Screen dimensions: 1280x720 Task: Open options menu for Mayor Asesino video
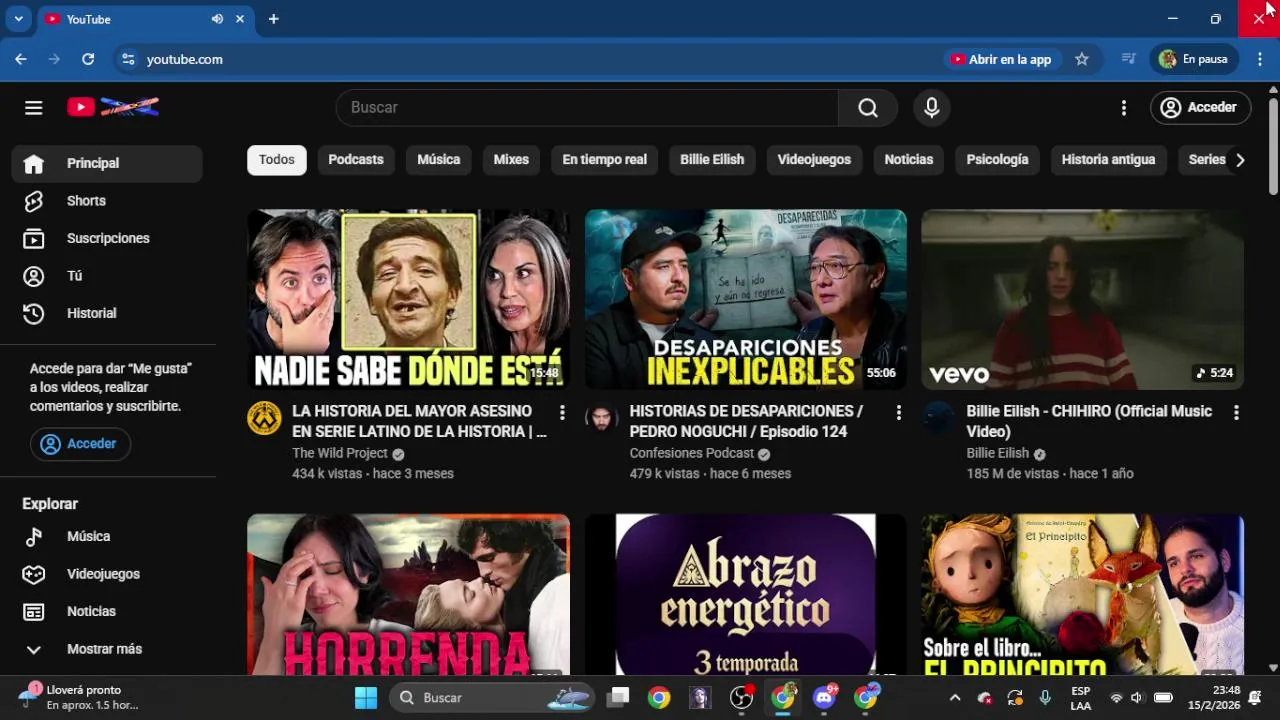(x=562, y=412)
